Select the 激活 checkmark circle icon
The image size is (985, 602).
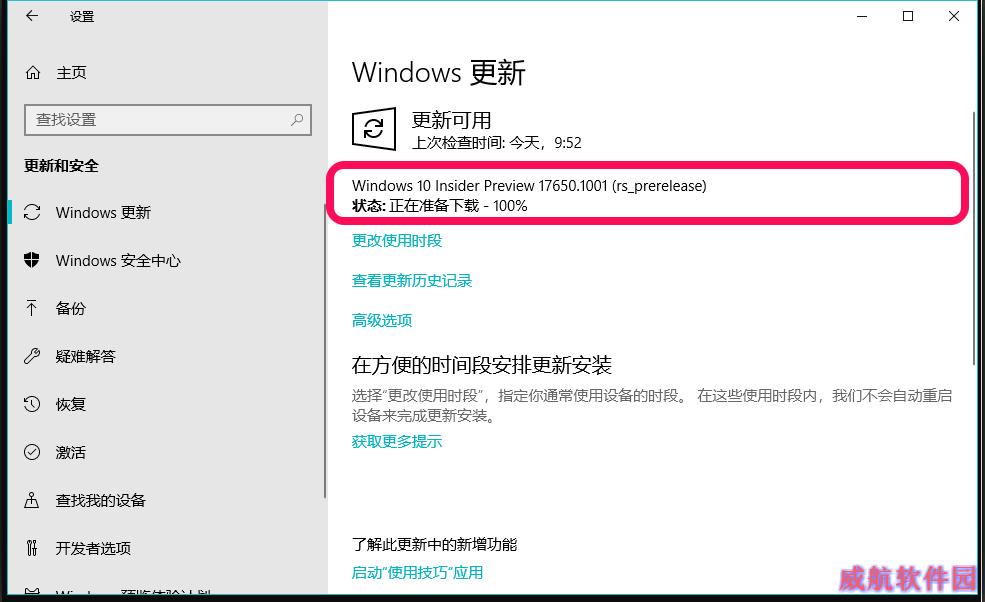click(32, 452)
